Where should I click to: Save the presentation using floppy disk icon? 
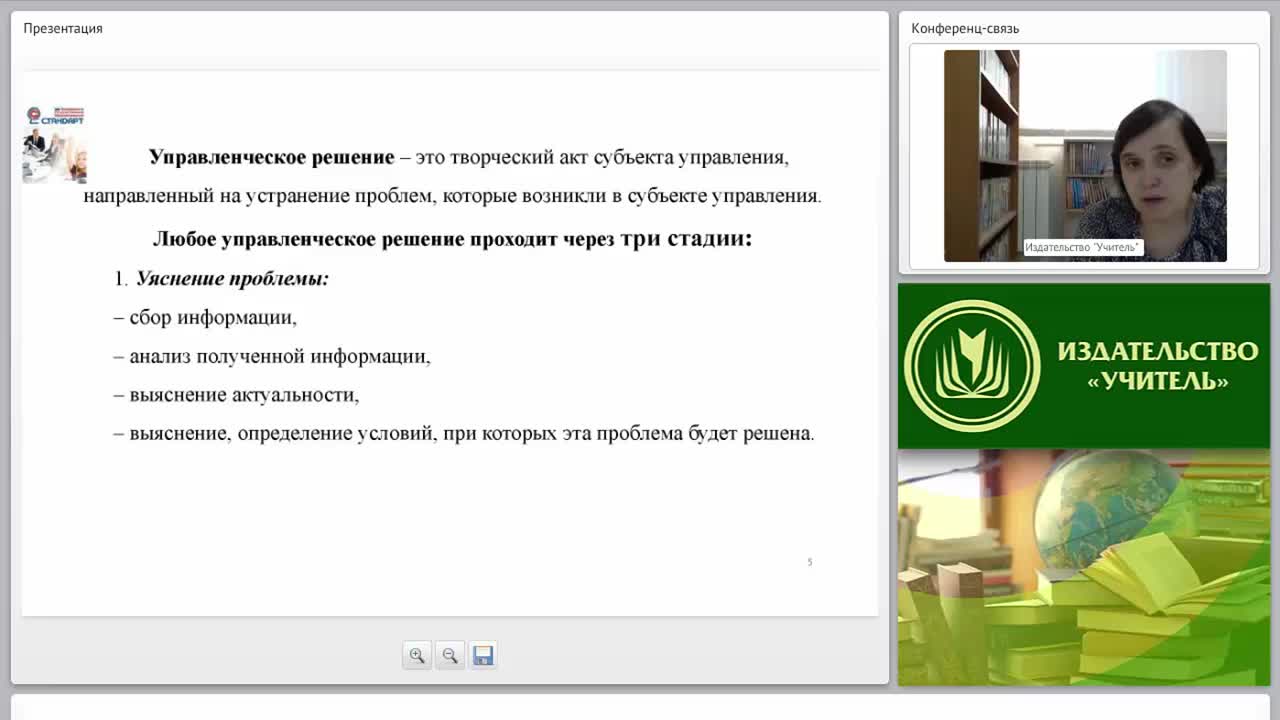[x=483, y=656]
